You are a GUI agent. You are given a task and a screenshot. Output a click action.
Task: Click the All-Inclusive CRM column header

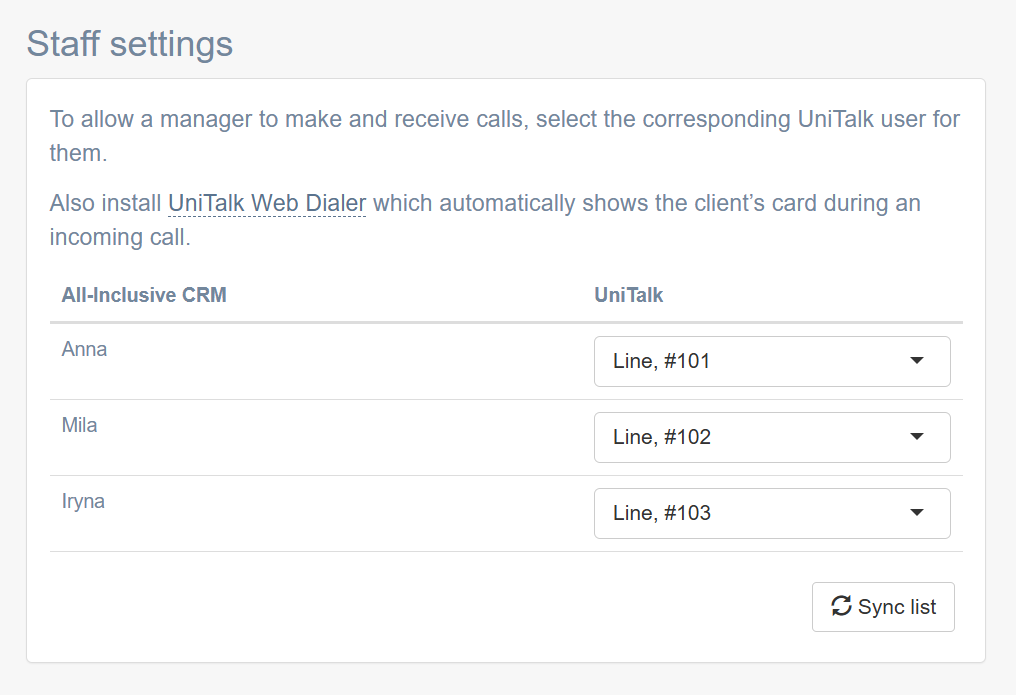[x=144, y=295]
